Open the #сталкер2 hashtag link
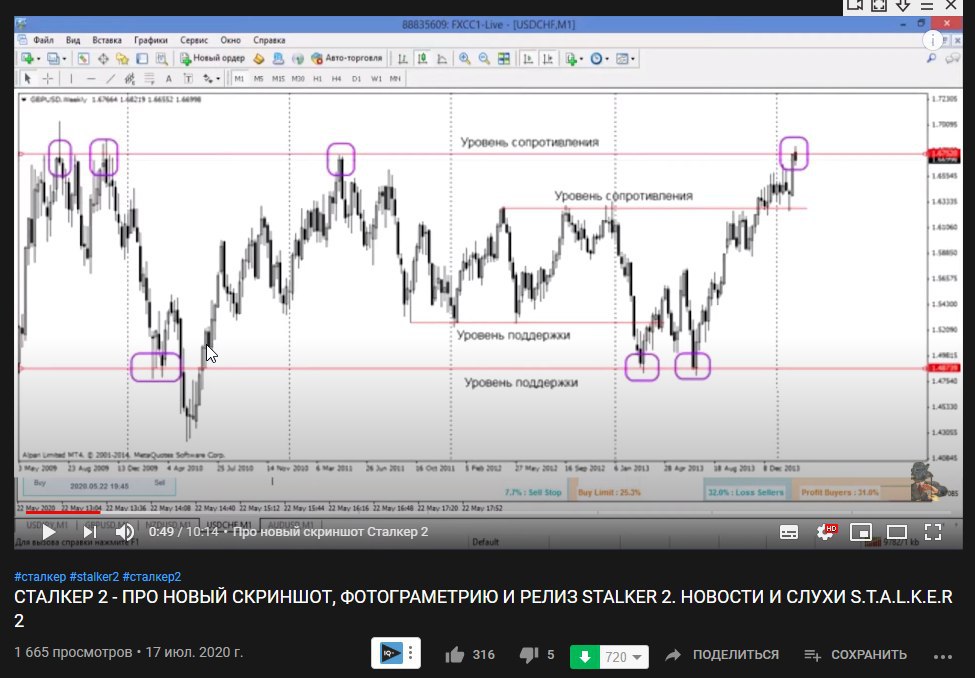Screen dimensions: 975x678 click(x=152, y=577)
